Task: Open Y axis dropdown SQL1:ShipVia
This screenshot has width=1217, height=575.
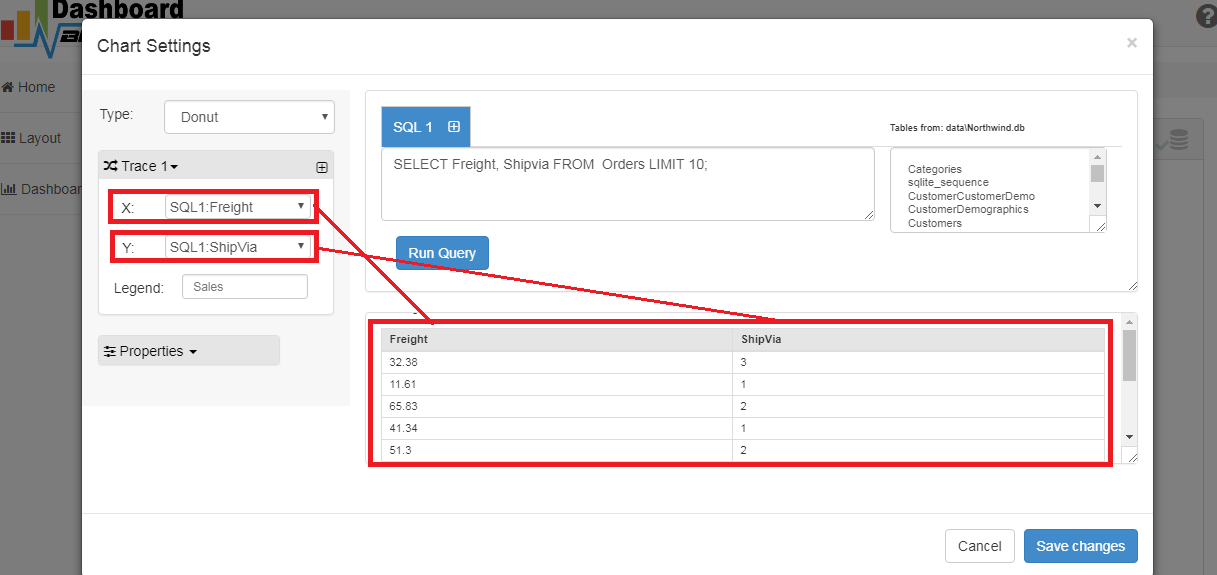Action: (238, 246)
